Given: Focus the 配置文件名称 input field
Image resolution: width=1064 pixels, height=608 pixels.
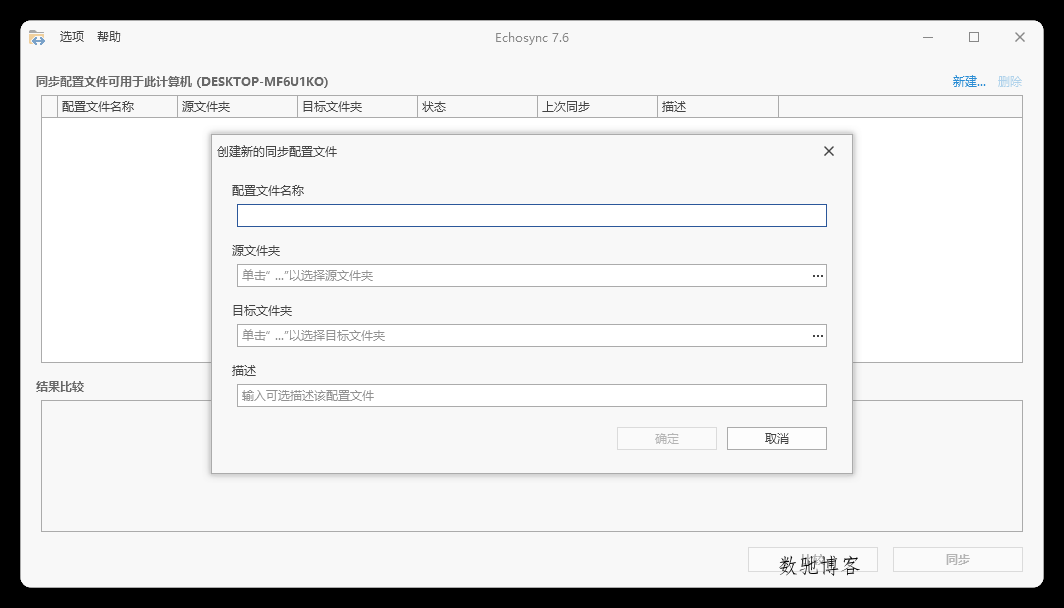Looking at the screenshot, I should pyautogui.click(x=531, y=216).
